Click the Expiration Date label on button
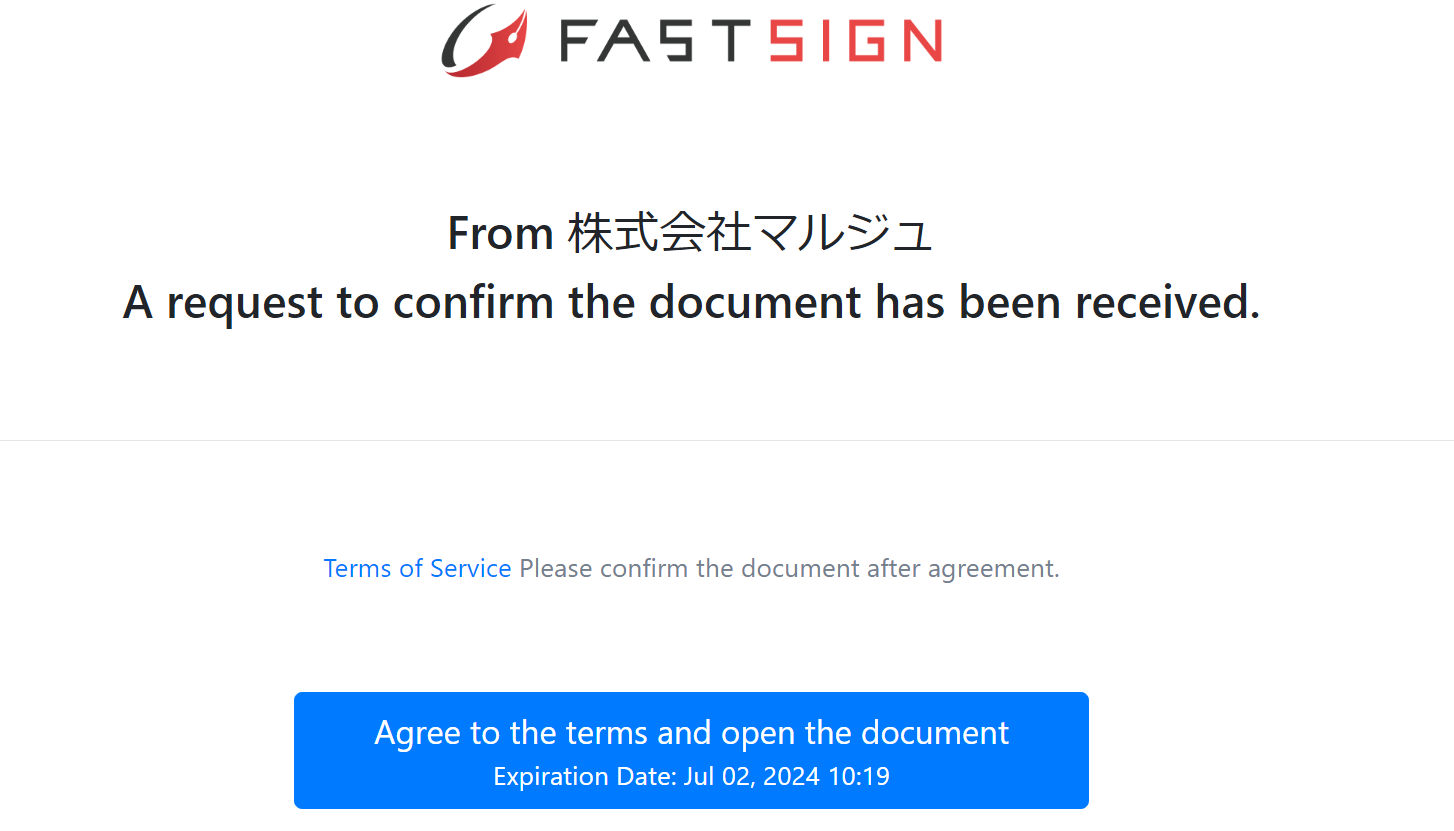 click(585, 777)
